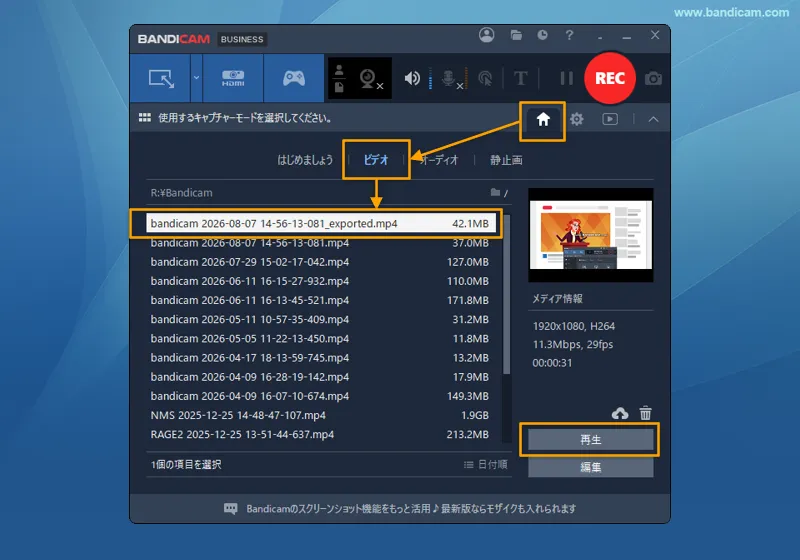Image resolution: width=800 pixels, height=560 pixels.
Task: Open scheduled recording clock icon
Action: tap(542, 35)
